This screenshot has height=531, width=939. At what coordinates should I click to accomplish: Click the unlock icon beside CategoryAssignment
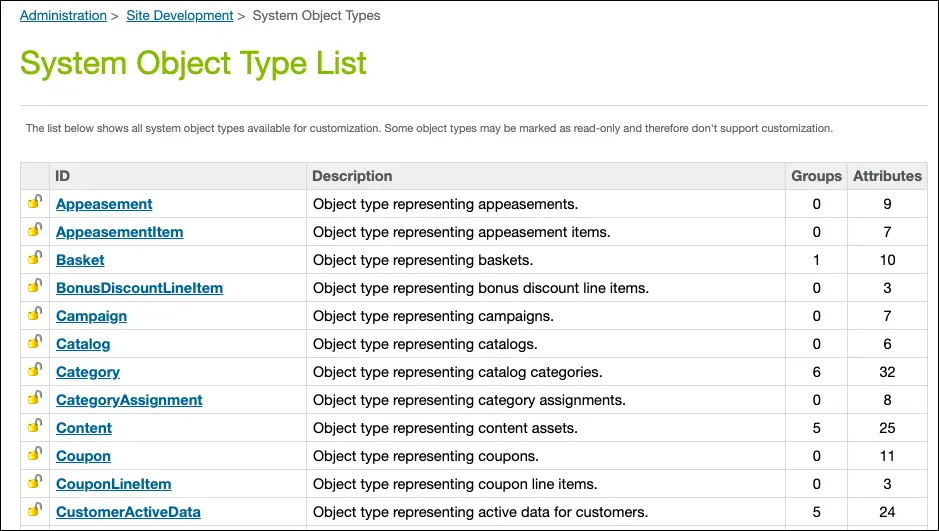pyautogui.click(x=35, y=398)
